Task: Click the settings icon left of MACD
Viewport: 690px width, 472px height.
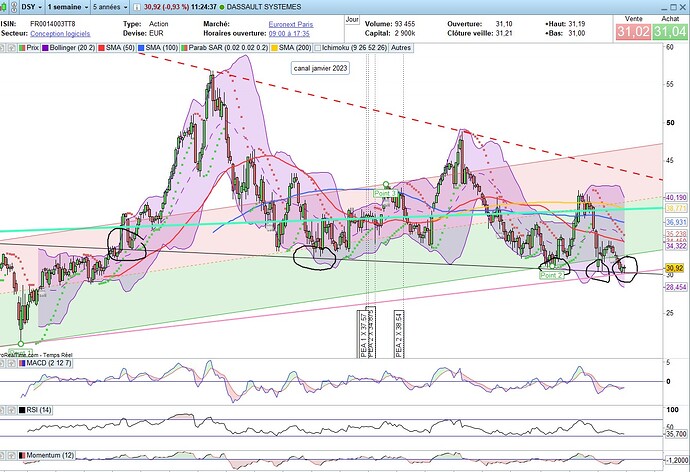Action: (11, 363)
